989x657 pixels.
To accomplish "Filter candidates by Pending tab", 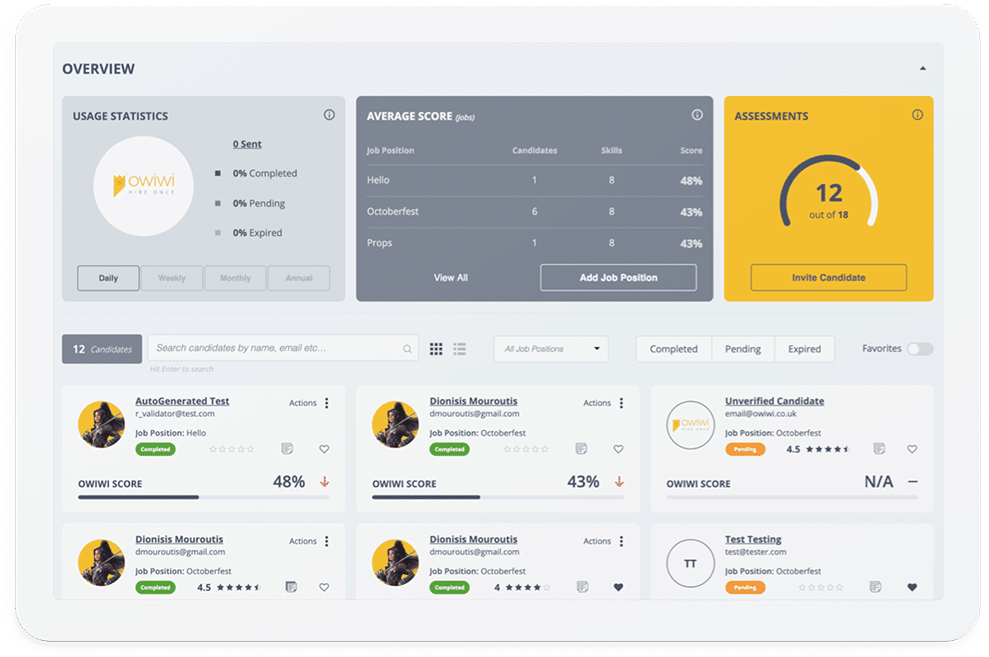I will 743,349.
